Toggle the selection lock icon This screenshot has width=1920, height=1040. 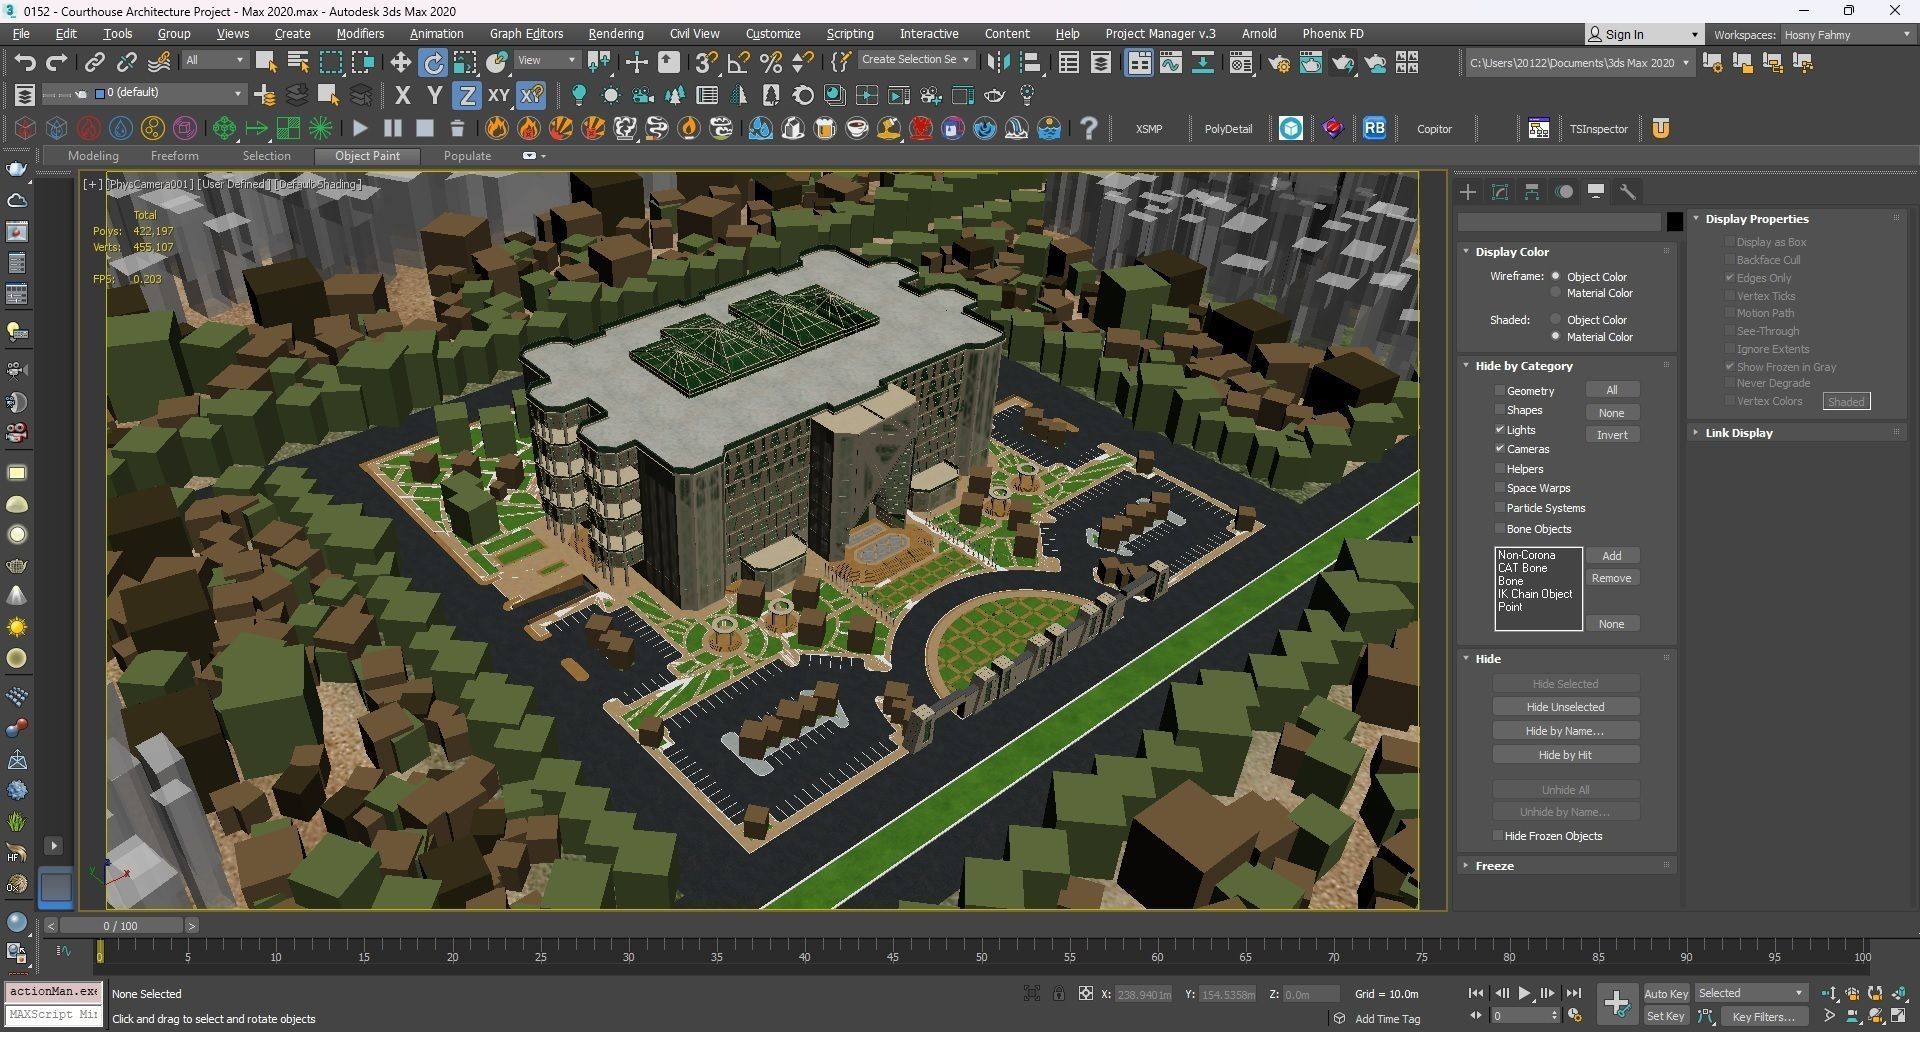tap(1058, 993)
